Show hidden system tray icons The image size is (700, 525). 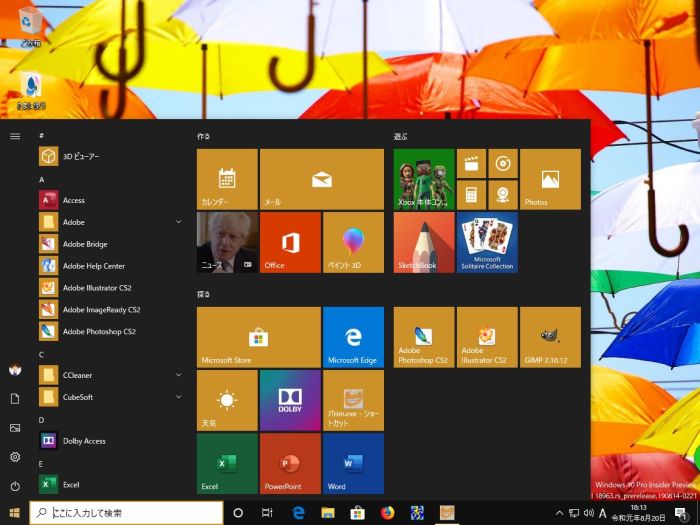(559, 513)
